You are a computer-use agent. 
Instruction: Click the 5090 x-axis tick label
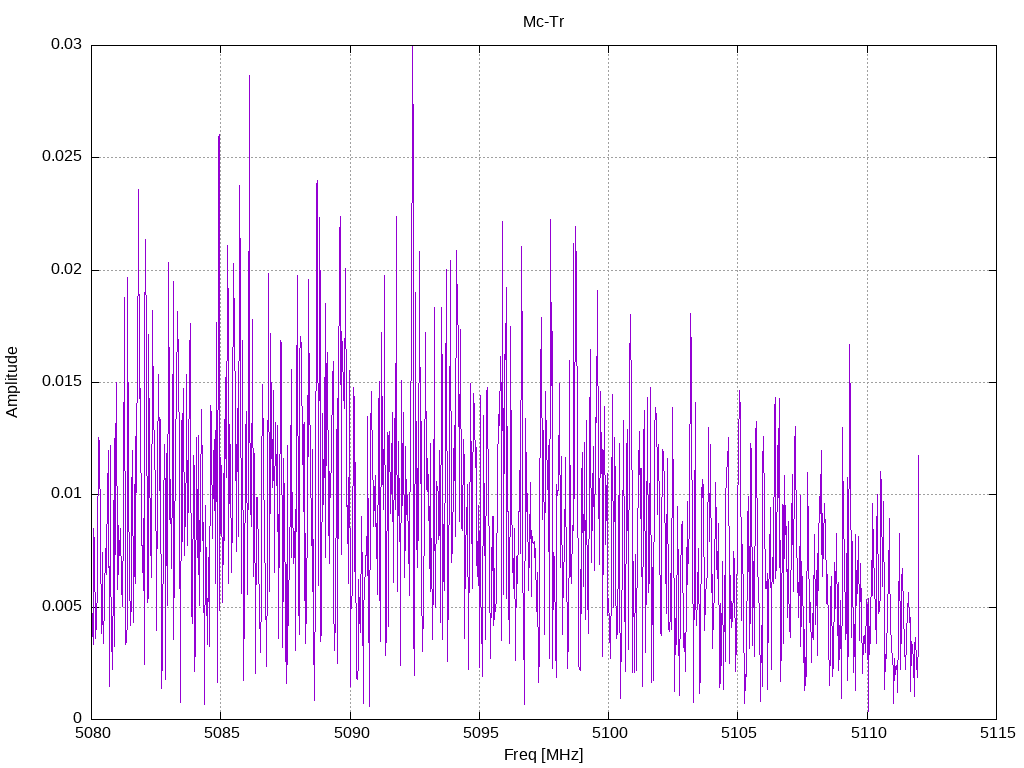click(x=351, y=733)
